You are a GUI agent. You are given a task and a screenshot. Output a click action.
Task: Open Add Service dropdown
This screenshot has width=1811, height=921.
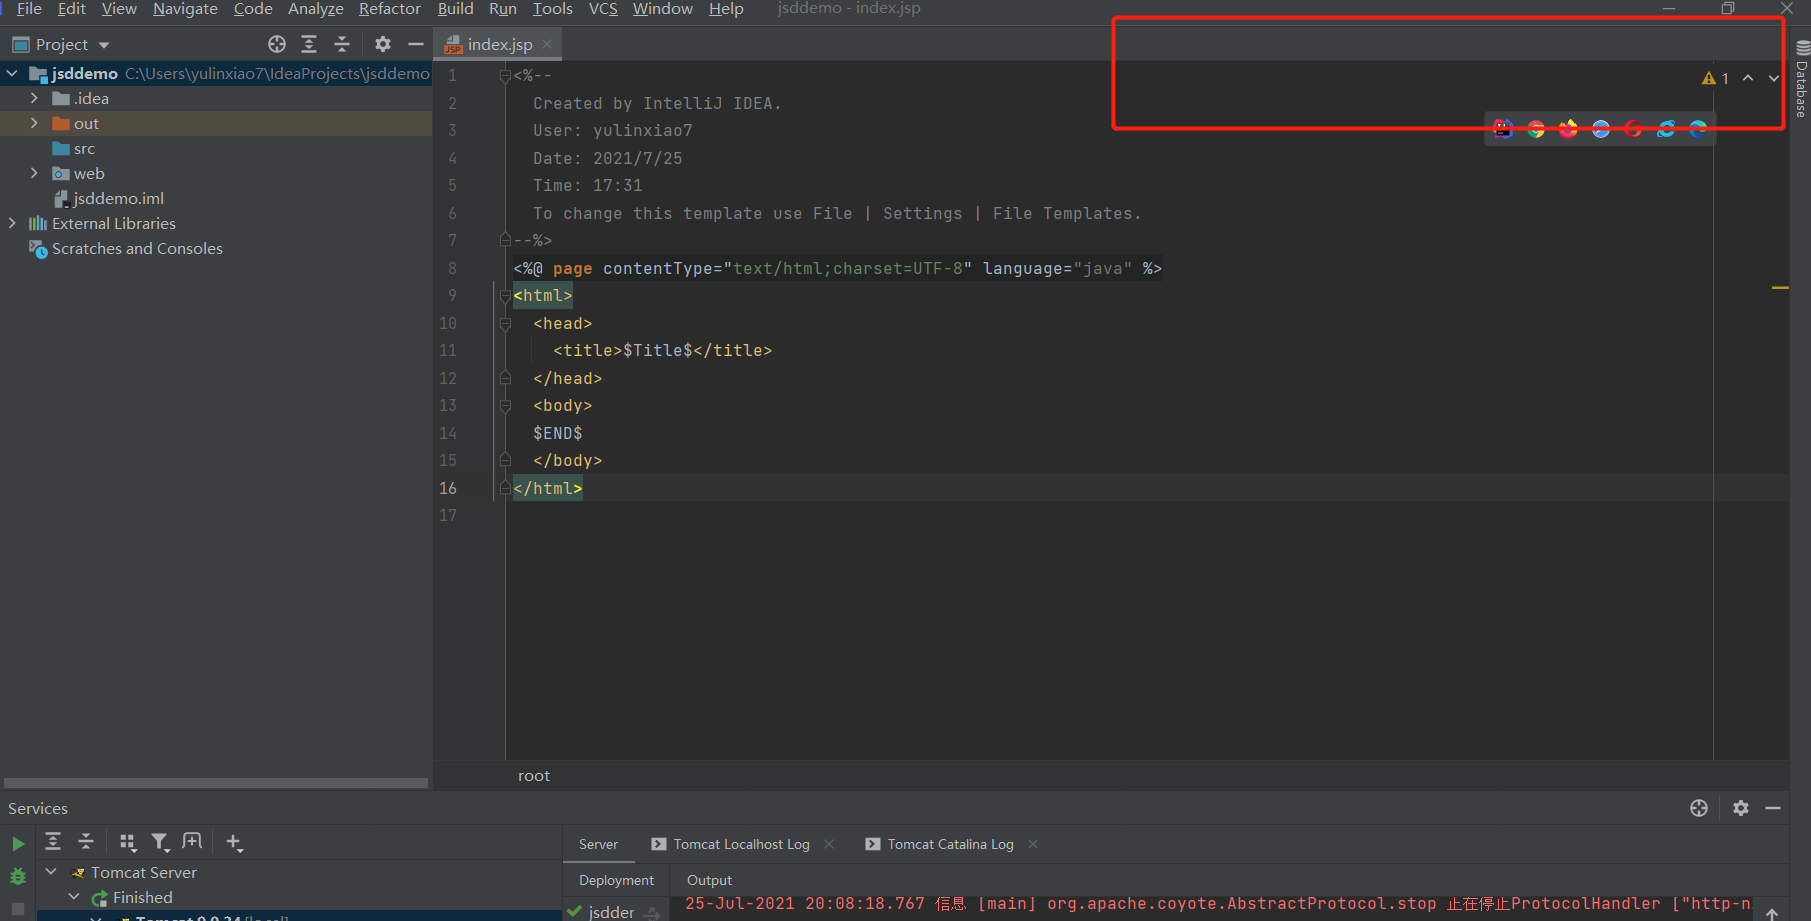[234, 842]
